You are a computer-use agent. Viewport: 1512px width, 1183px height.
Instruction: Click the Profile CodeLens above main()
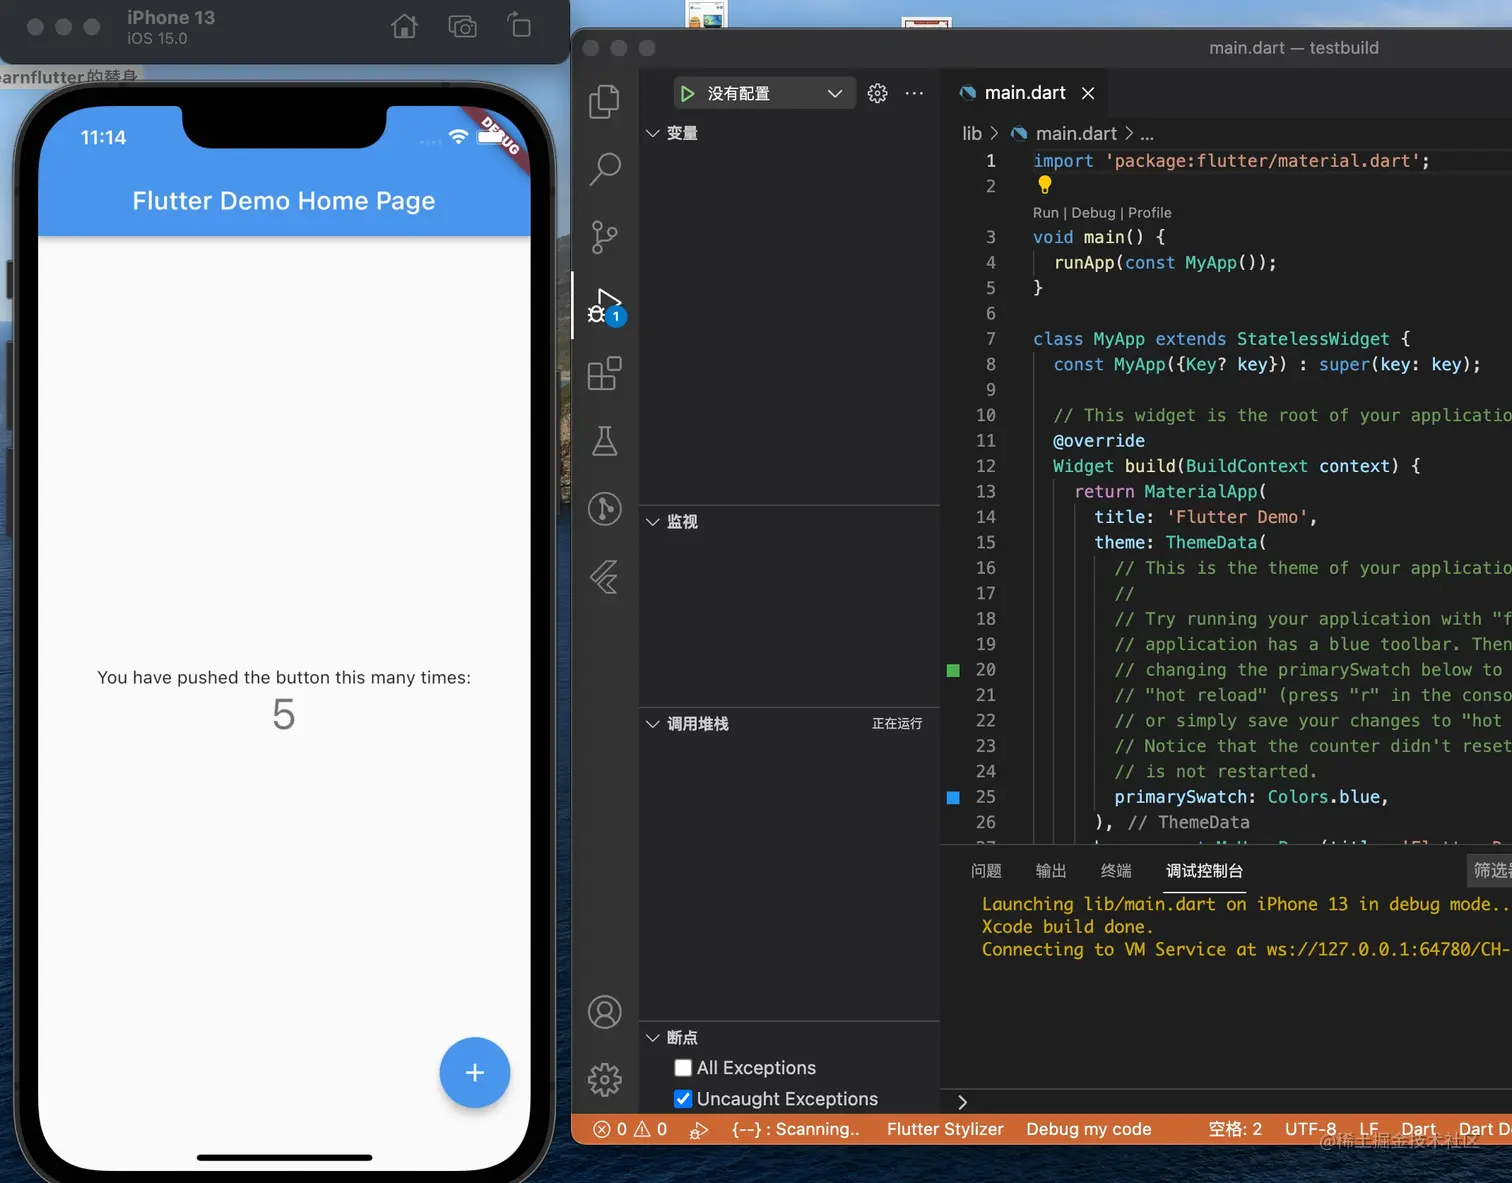click(x=1150, y=213)
